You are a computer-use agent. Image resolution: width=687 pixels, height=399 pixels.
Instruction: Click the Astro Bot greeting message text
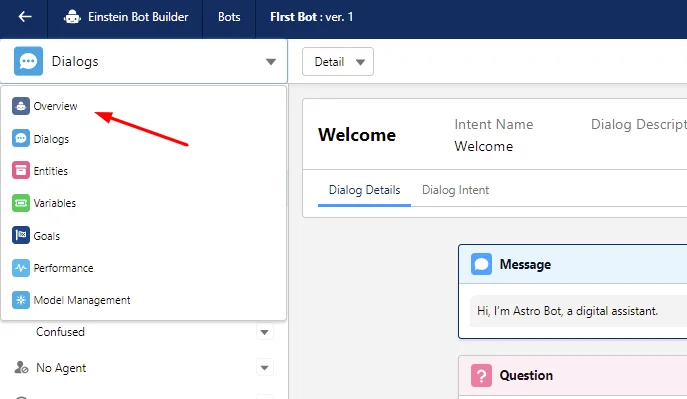567,311
